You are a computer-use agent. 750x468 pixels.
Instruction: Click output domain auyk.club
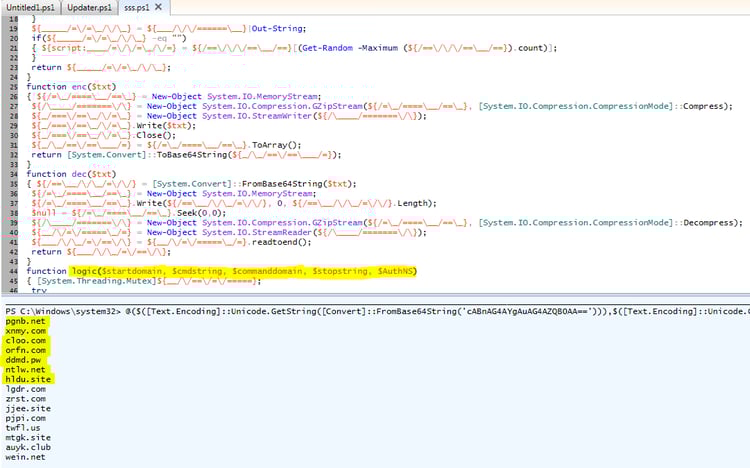click(x=28, y=447)
